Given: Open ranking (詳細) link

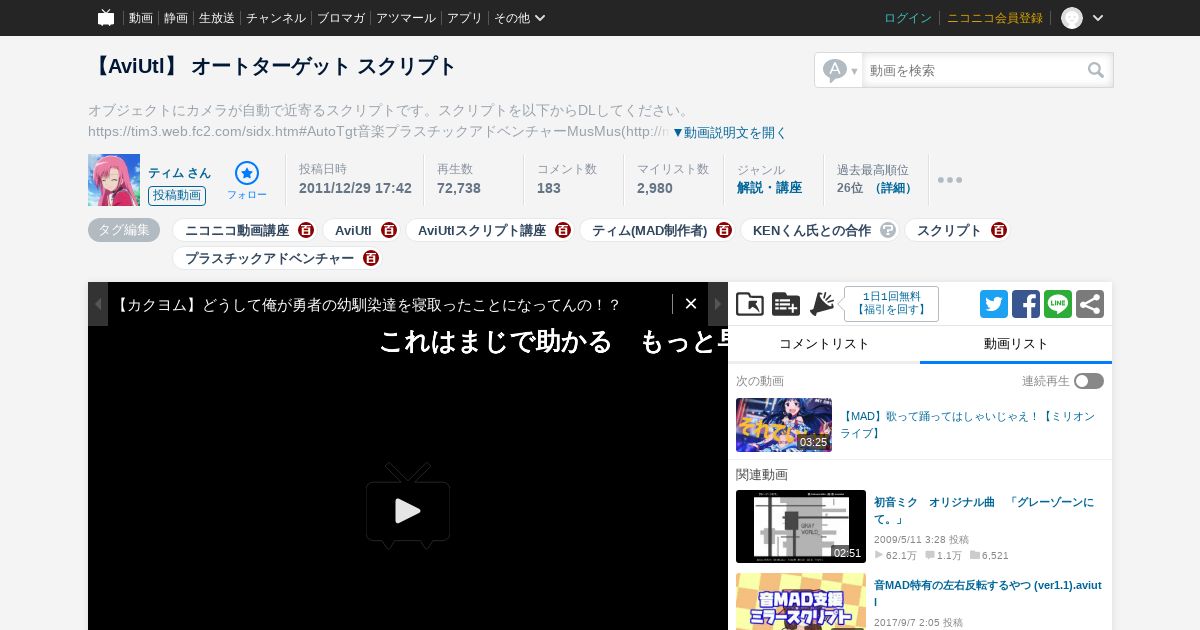Looking at the screenshot, I should click(x=893, y=188).
